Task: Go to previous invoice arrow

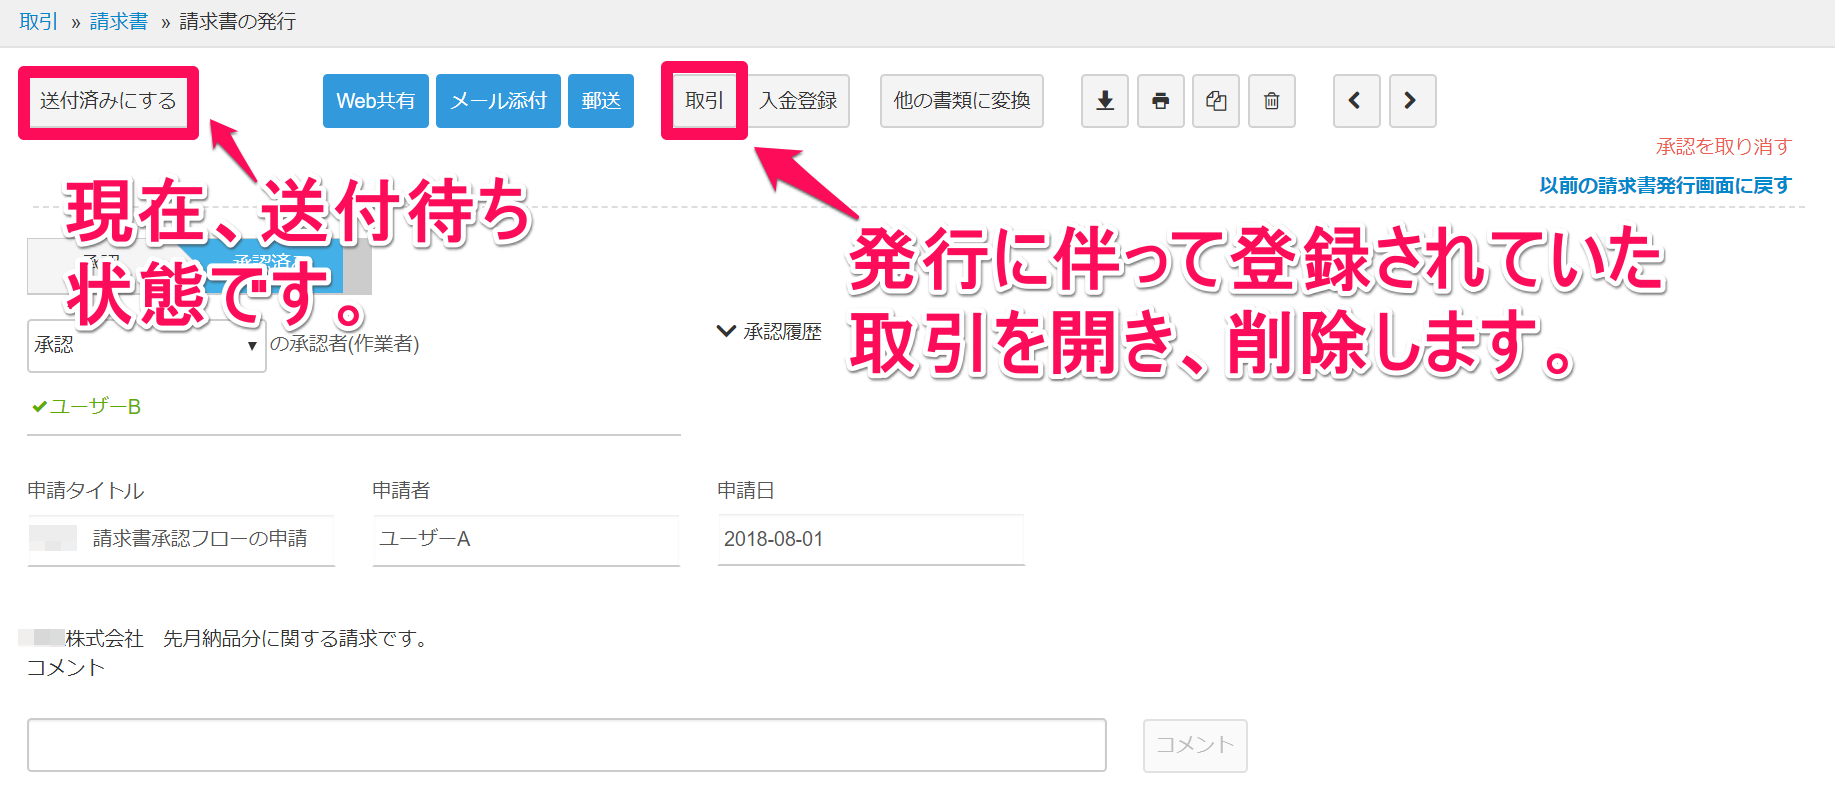Action: pyautogui.click(x=1356, y=101)
